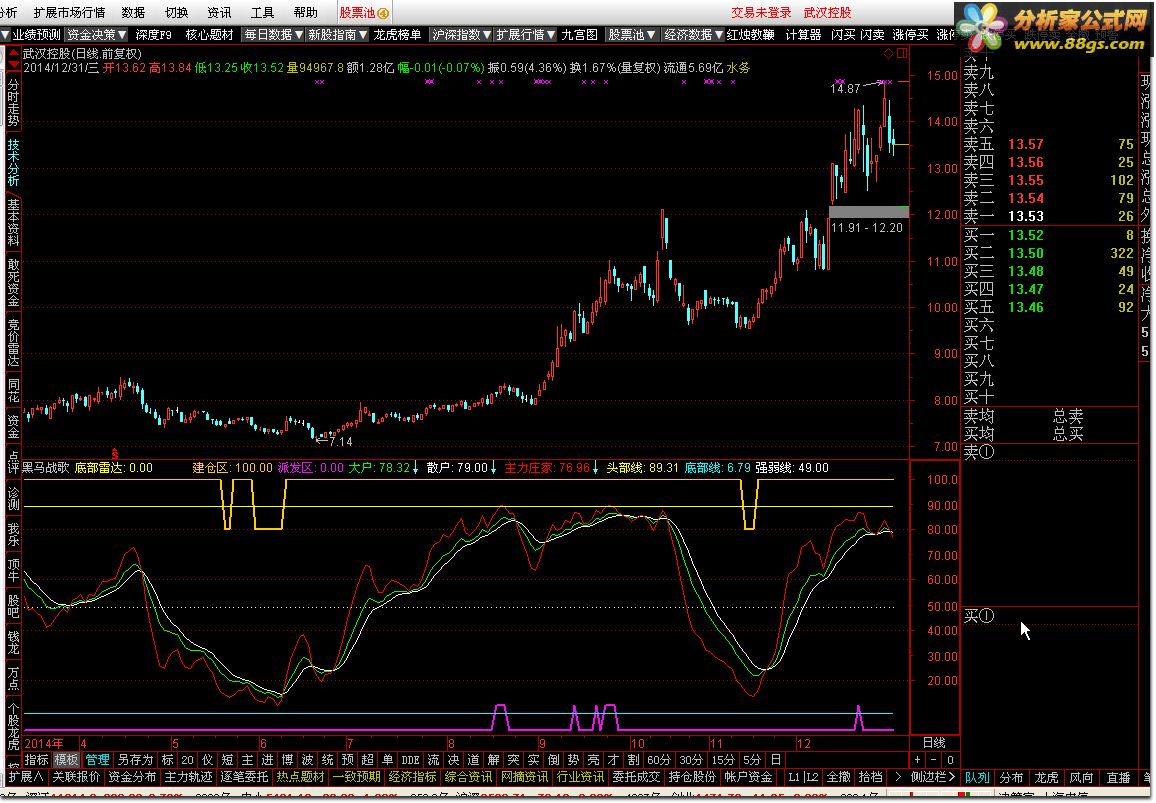
Task: Select the 竞价雷达 sidebar tab
Action: (x=13, y=341)
